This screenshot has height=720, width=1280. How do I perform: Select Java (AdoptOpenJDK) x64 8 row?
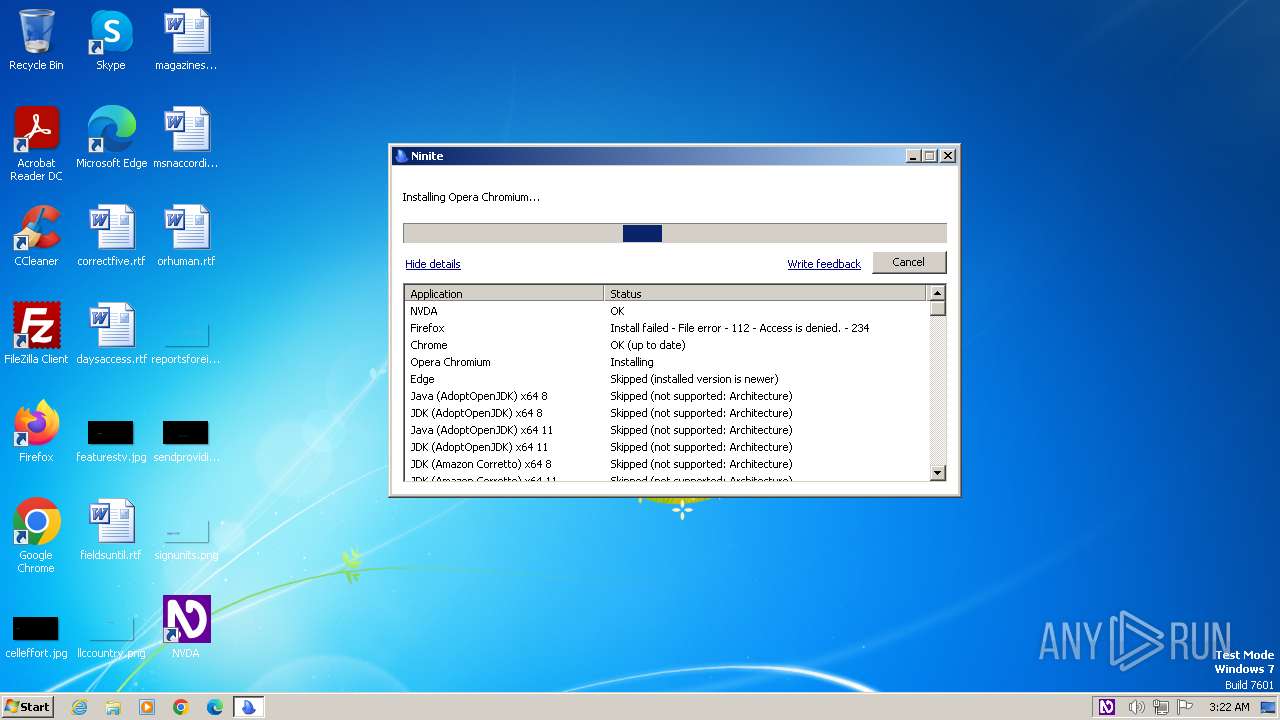(x=667, y=396)
